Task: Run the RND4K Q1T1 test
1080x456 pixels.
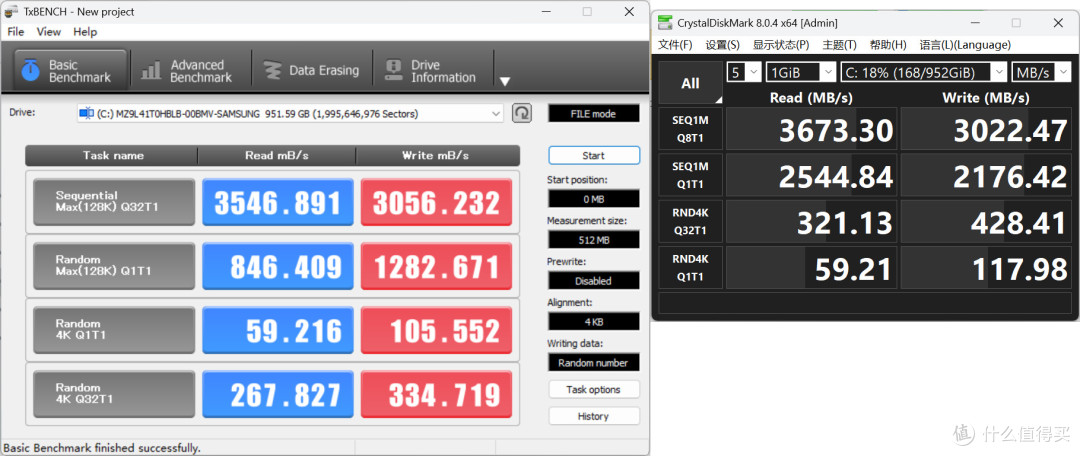Action: point(690,267)
